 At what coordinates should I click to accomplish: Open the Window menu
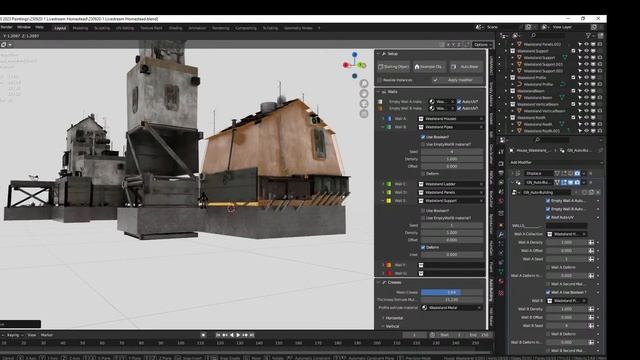24,27
